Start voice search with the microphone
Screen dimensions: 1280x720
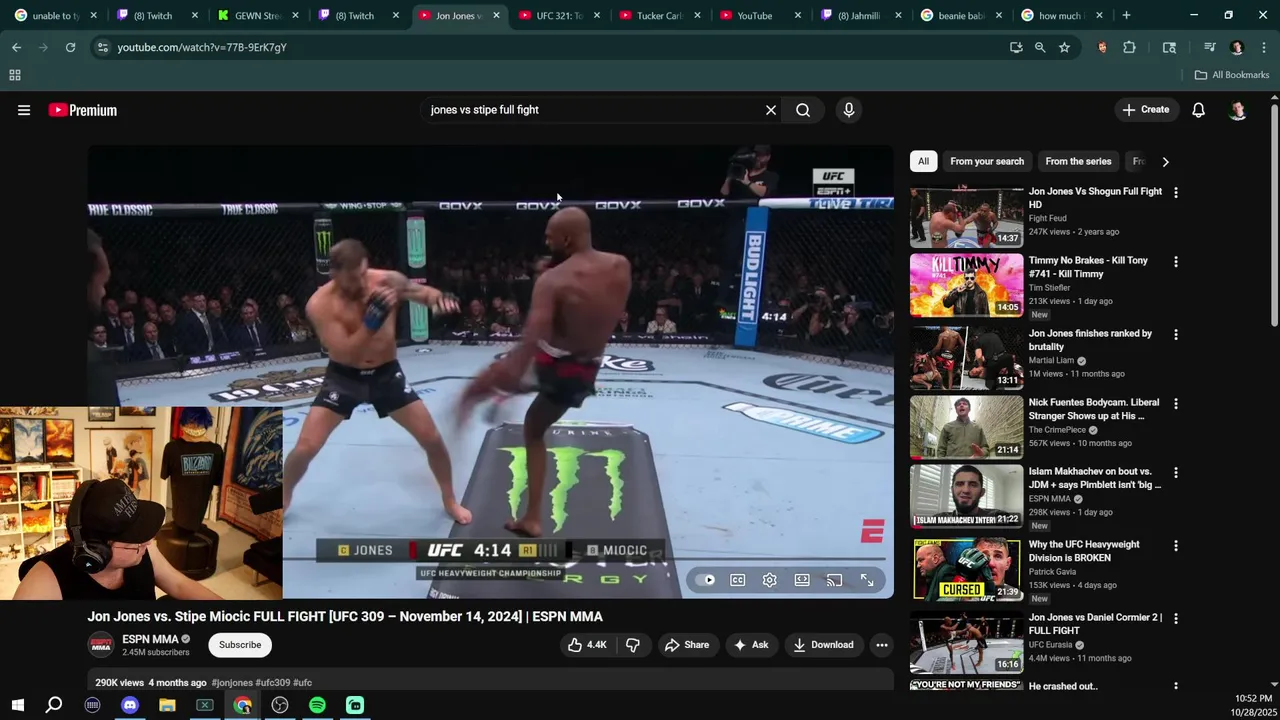849,110
